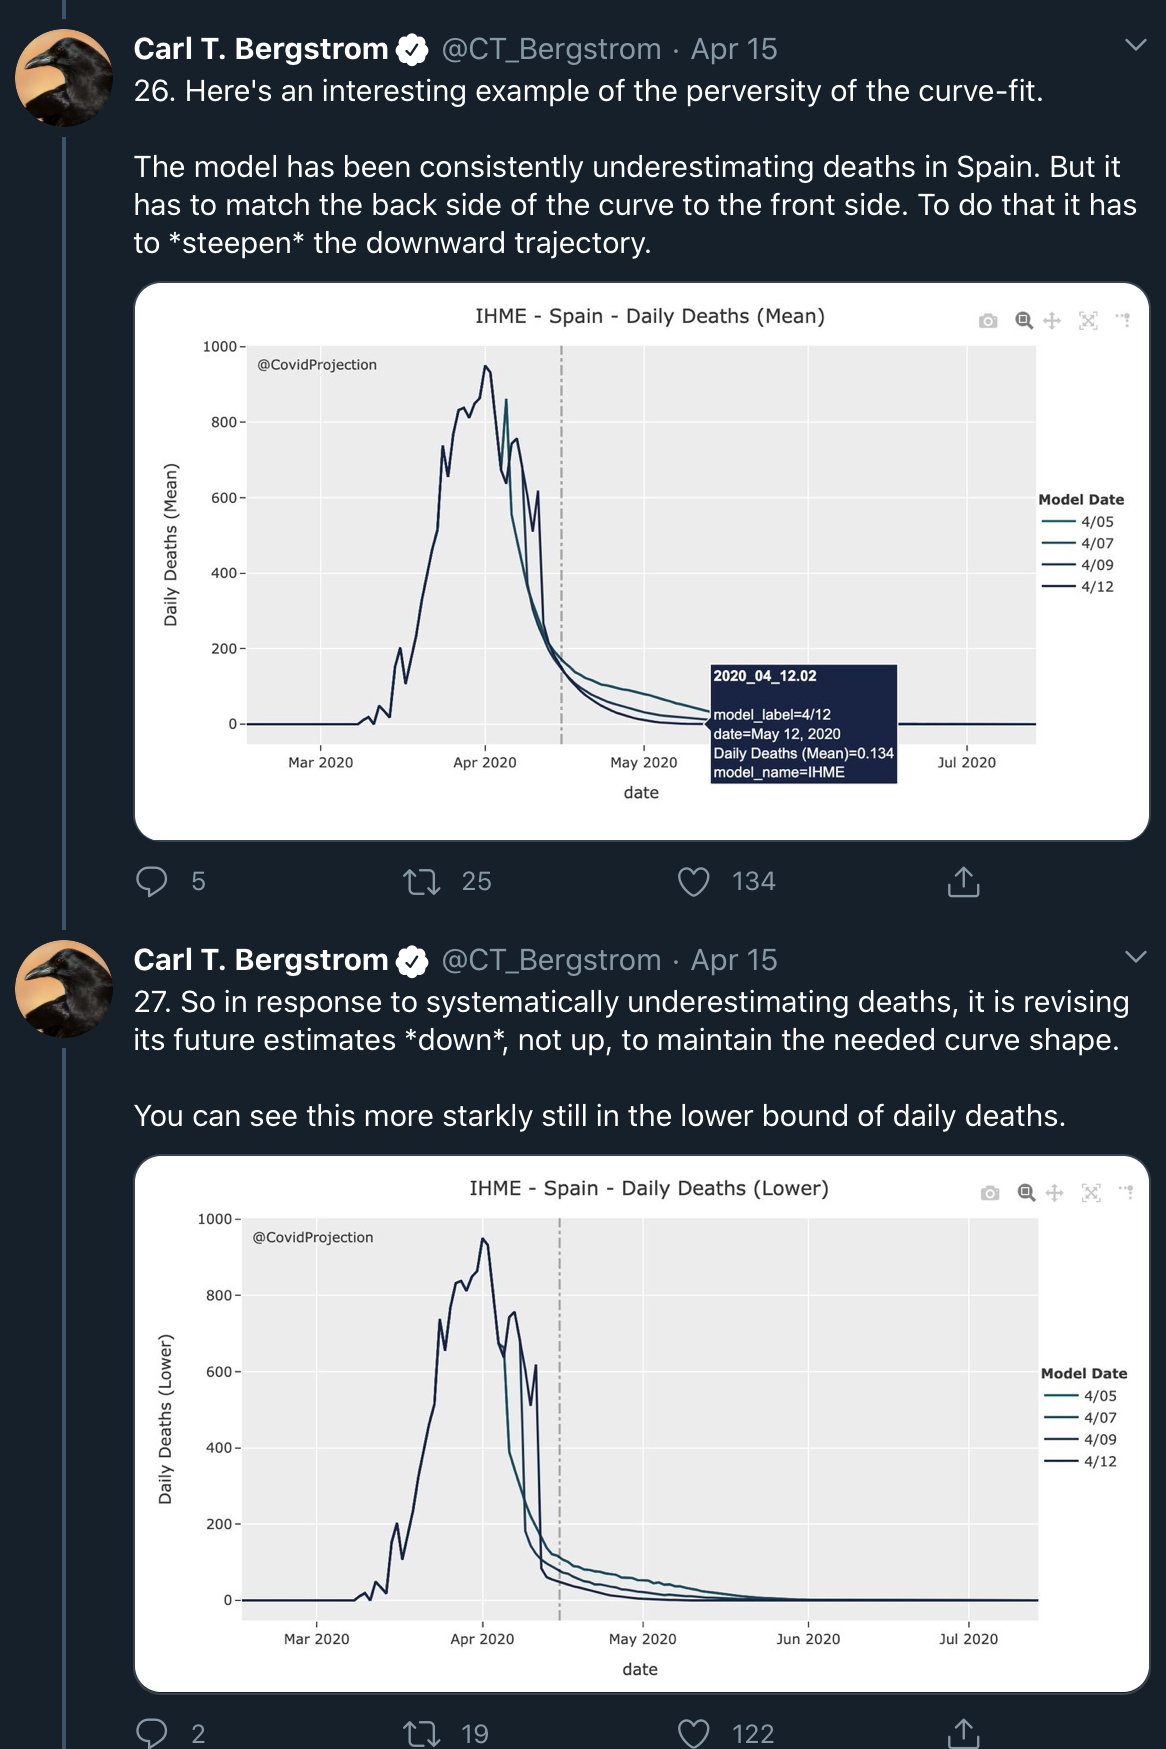Toggle 4/12 legend entry in Mean chart
The height and width of the screenshot is (1749, 1166).
pyautogui.click(x=1078, y=586)
